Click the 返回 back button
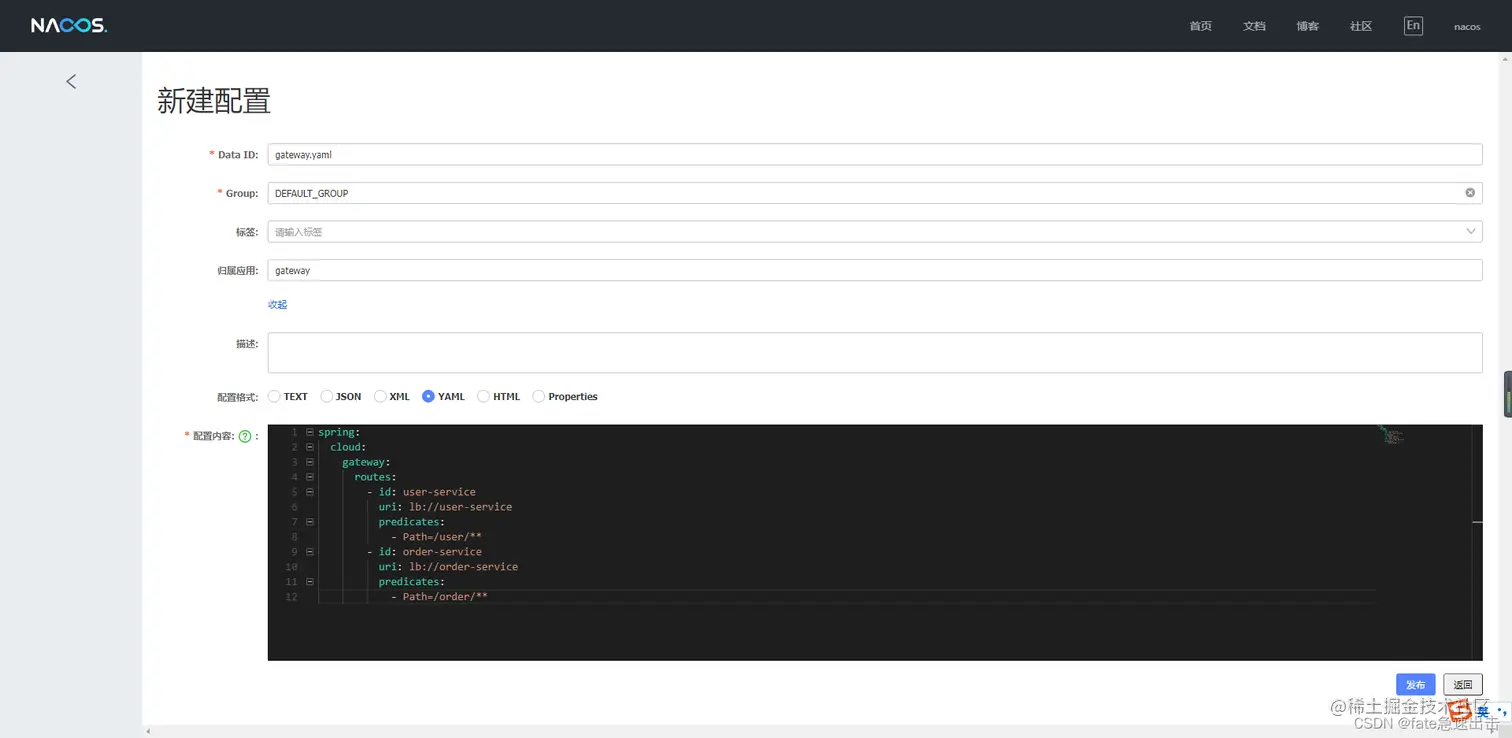This screenshot has height=738, width=1512. tap(1463, 685)
